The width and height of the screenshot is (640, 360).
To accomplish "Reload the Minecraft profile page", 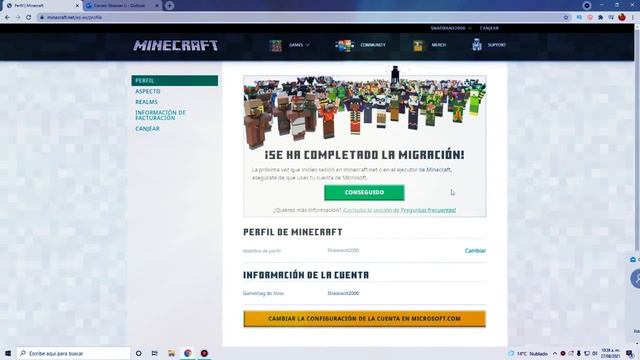I will tap(28, 17).
